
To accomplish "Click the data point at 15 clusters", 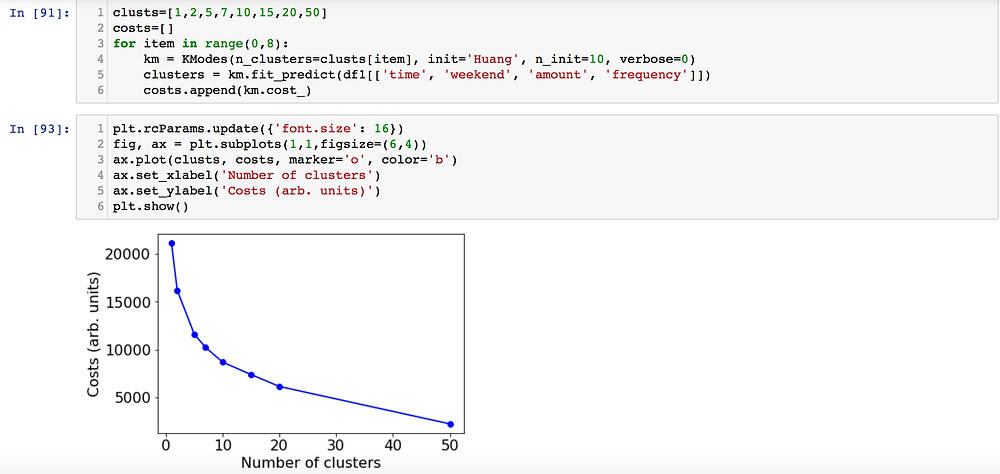I will tap(251, 375).
